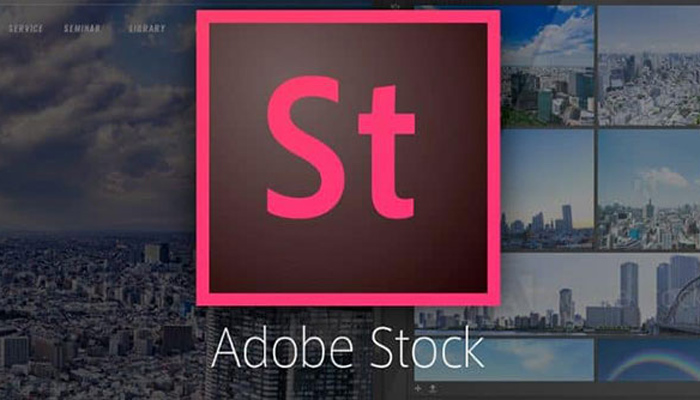Image resolution: width=700 pixels, height=400 pixels.
Task: Click the plus icon below the thumbnails
Action: [418, 387]
